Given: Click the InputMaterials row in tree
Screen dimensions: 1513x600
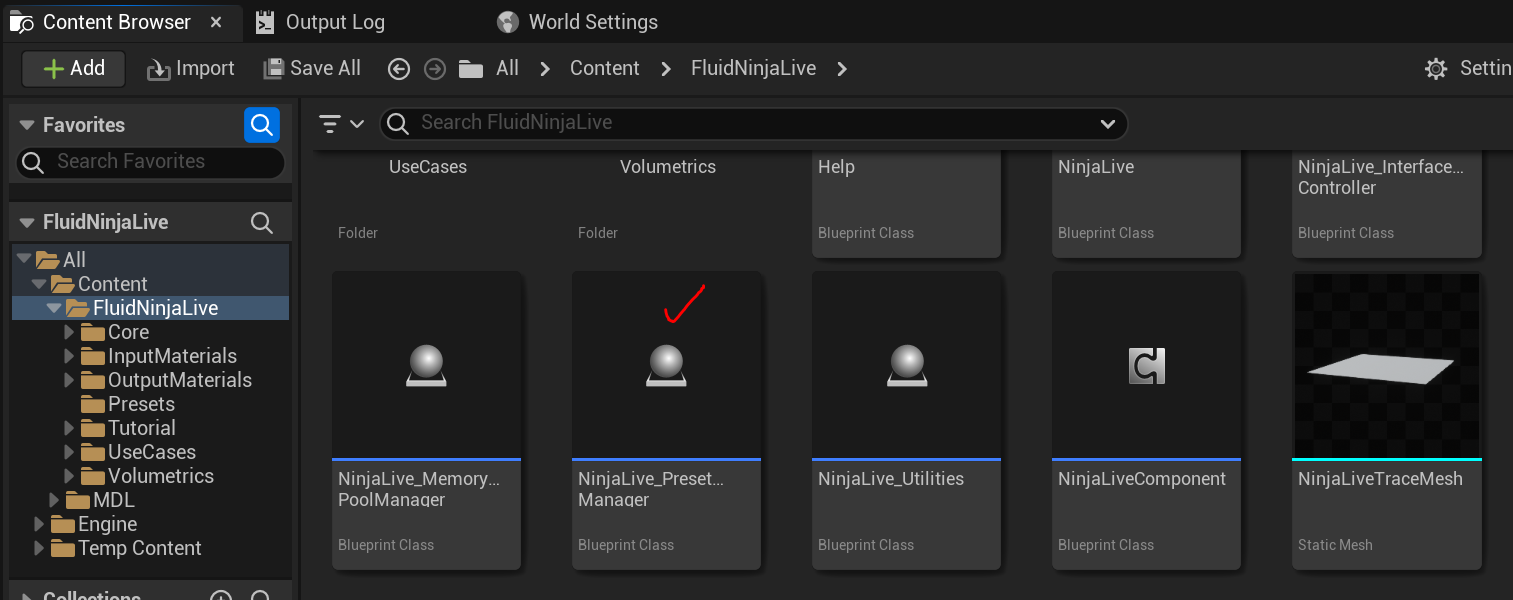Looking at the screenshot, I should pos(150,356).
